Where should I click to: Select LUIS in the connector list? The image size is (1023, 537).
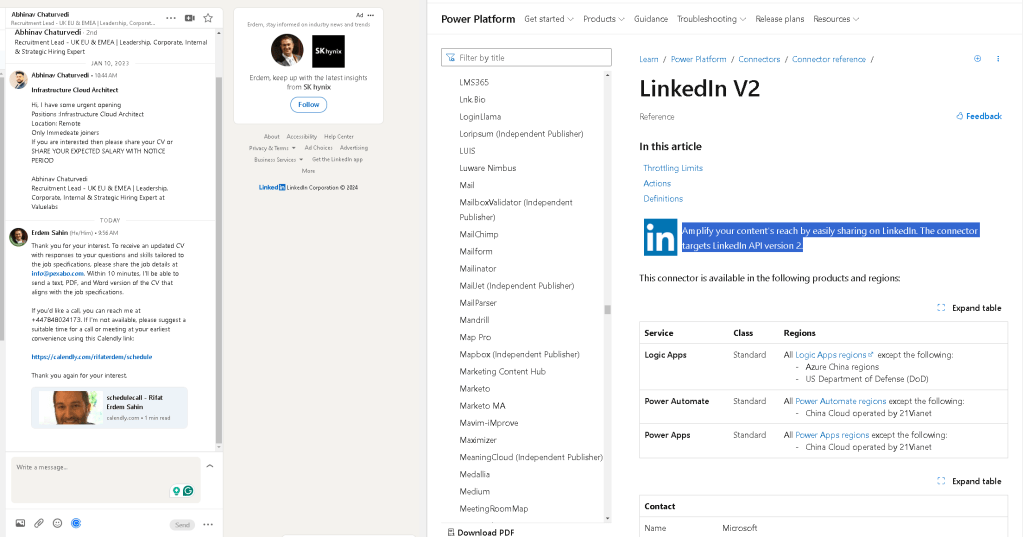[x=467, y=151]
